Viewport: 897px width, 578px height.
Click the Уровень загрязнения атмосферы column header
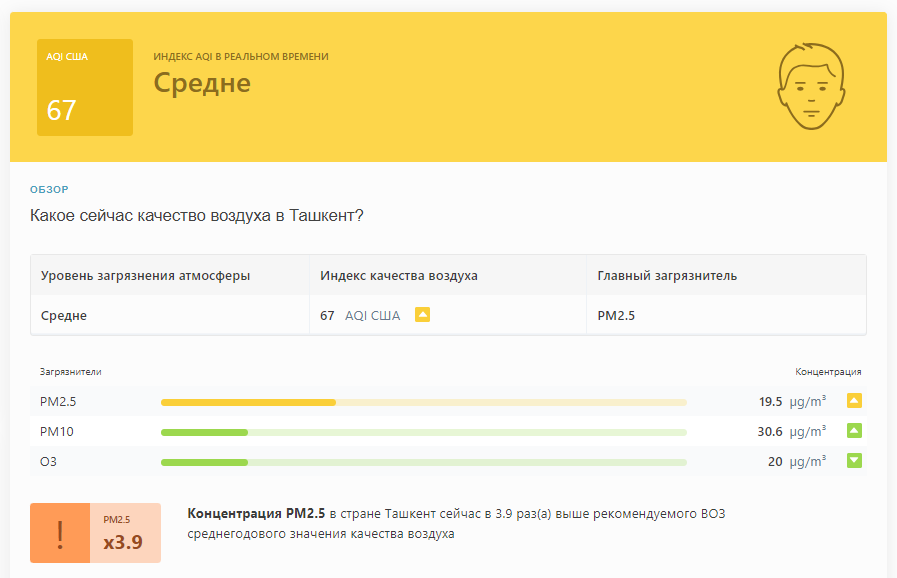(145, 275)
